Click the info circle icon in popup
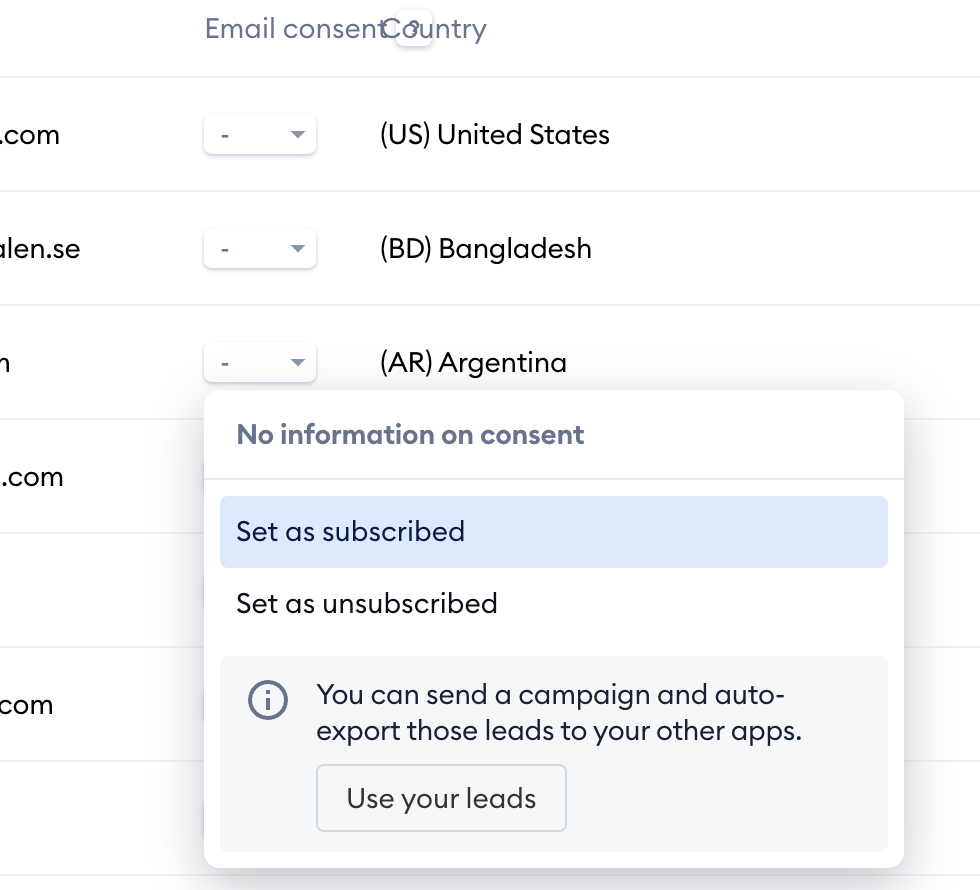This screenshot has height=890, width=980. tap(268, 700)
